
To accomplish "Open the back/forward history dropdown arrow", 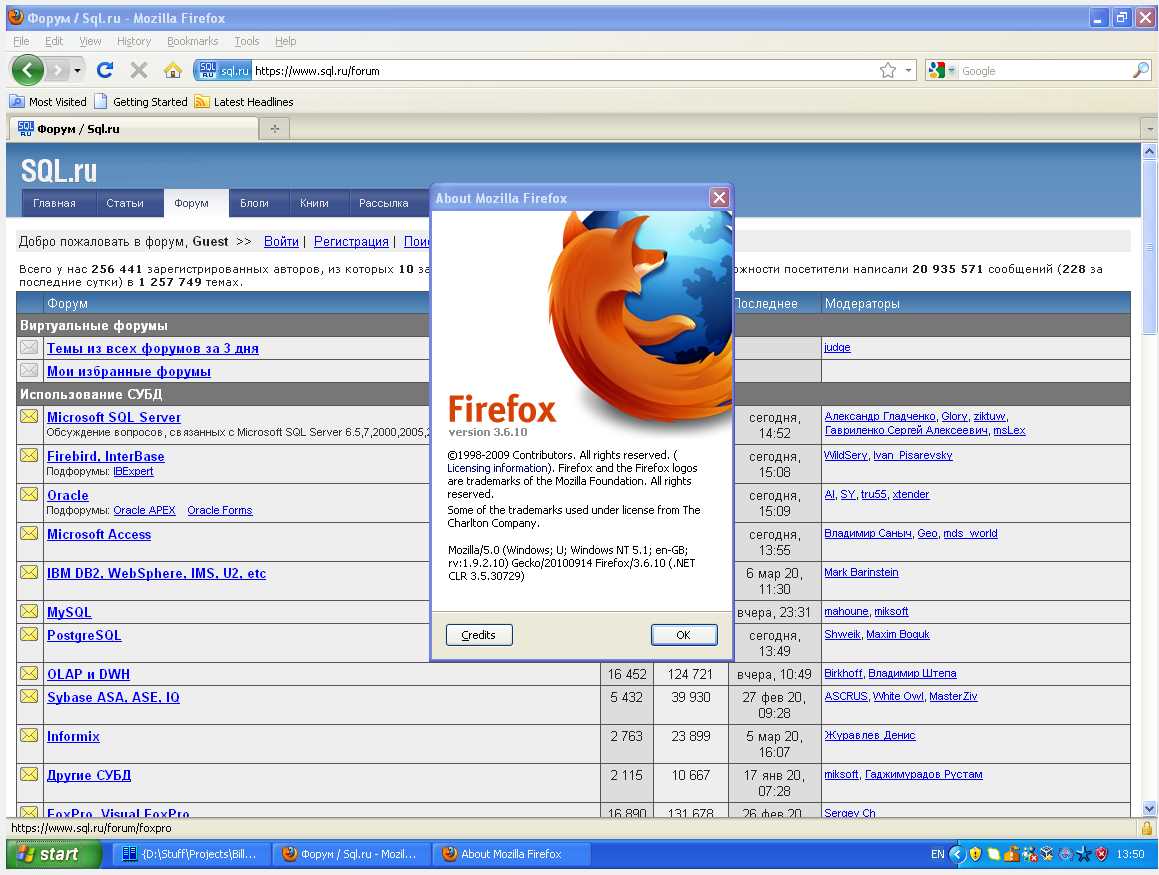I will [x=78, y=71].
